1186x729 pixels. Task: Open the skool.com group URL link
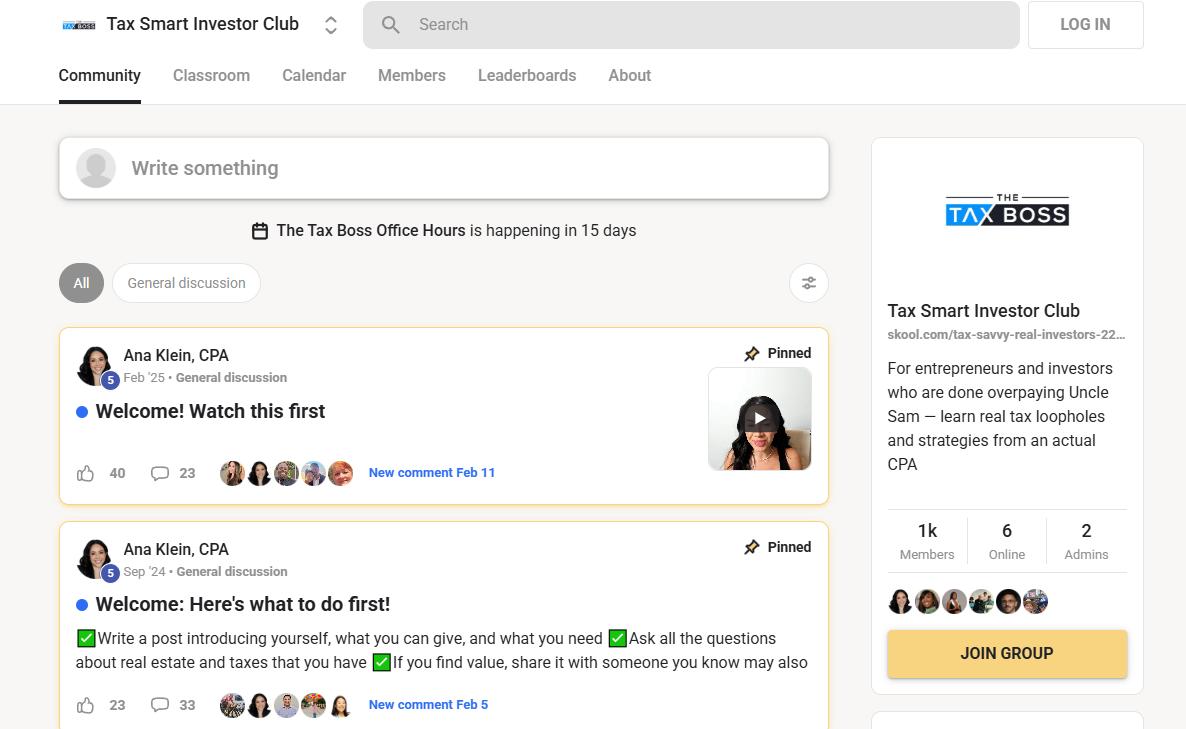(x=1006, y=334)
